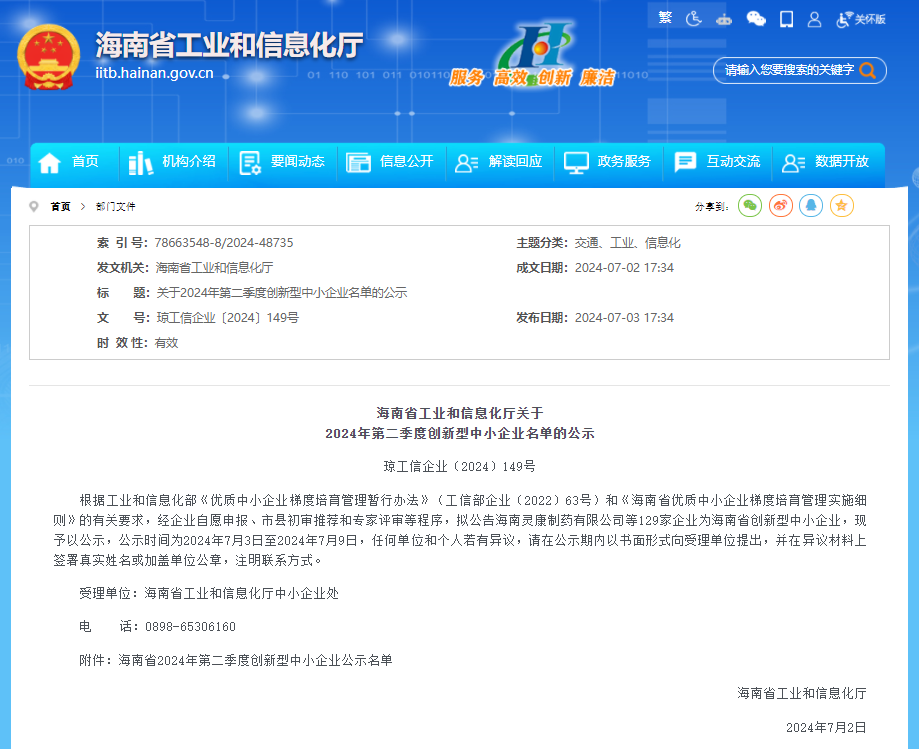Open 数据开放 navigation menu
The width and height of the screenshot is (919, 749).
pos(826,162)
